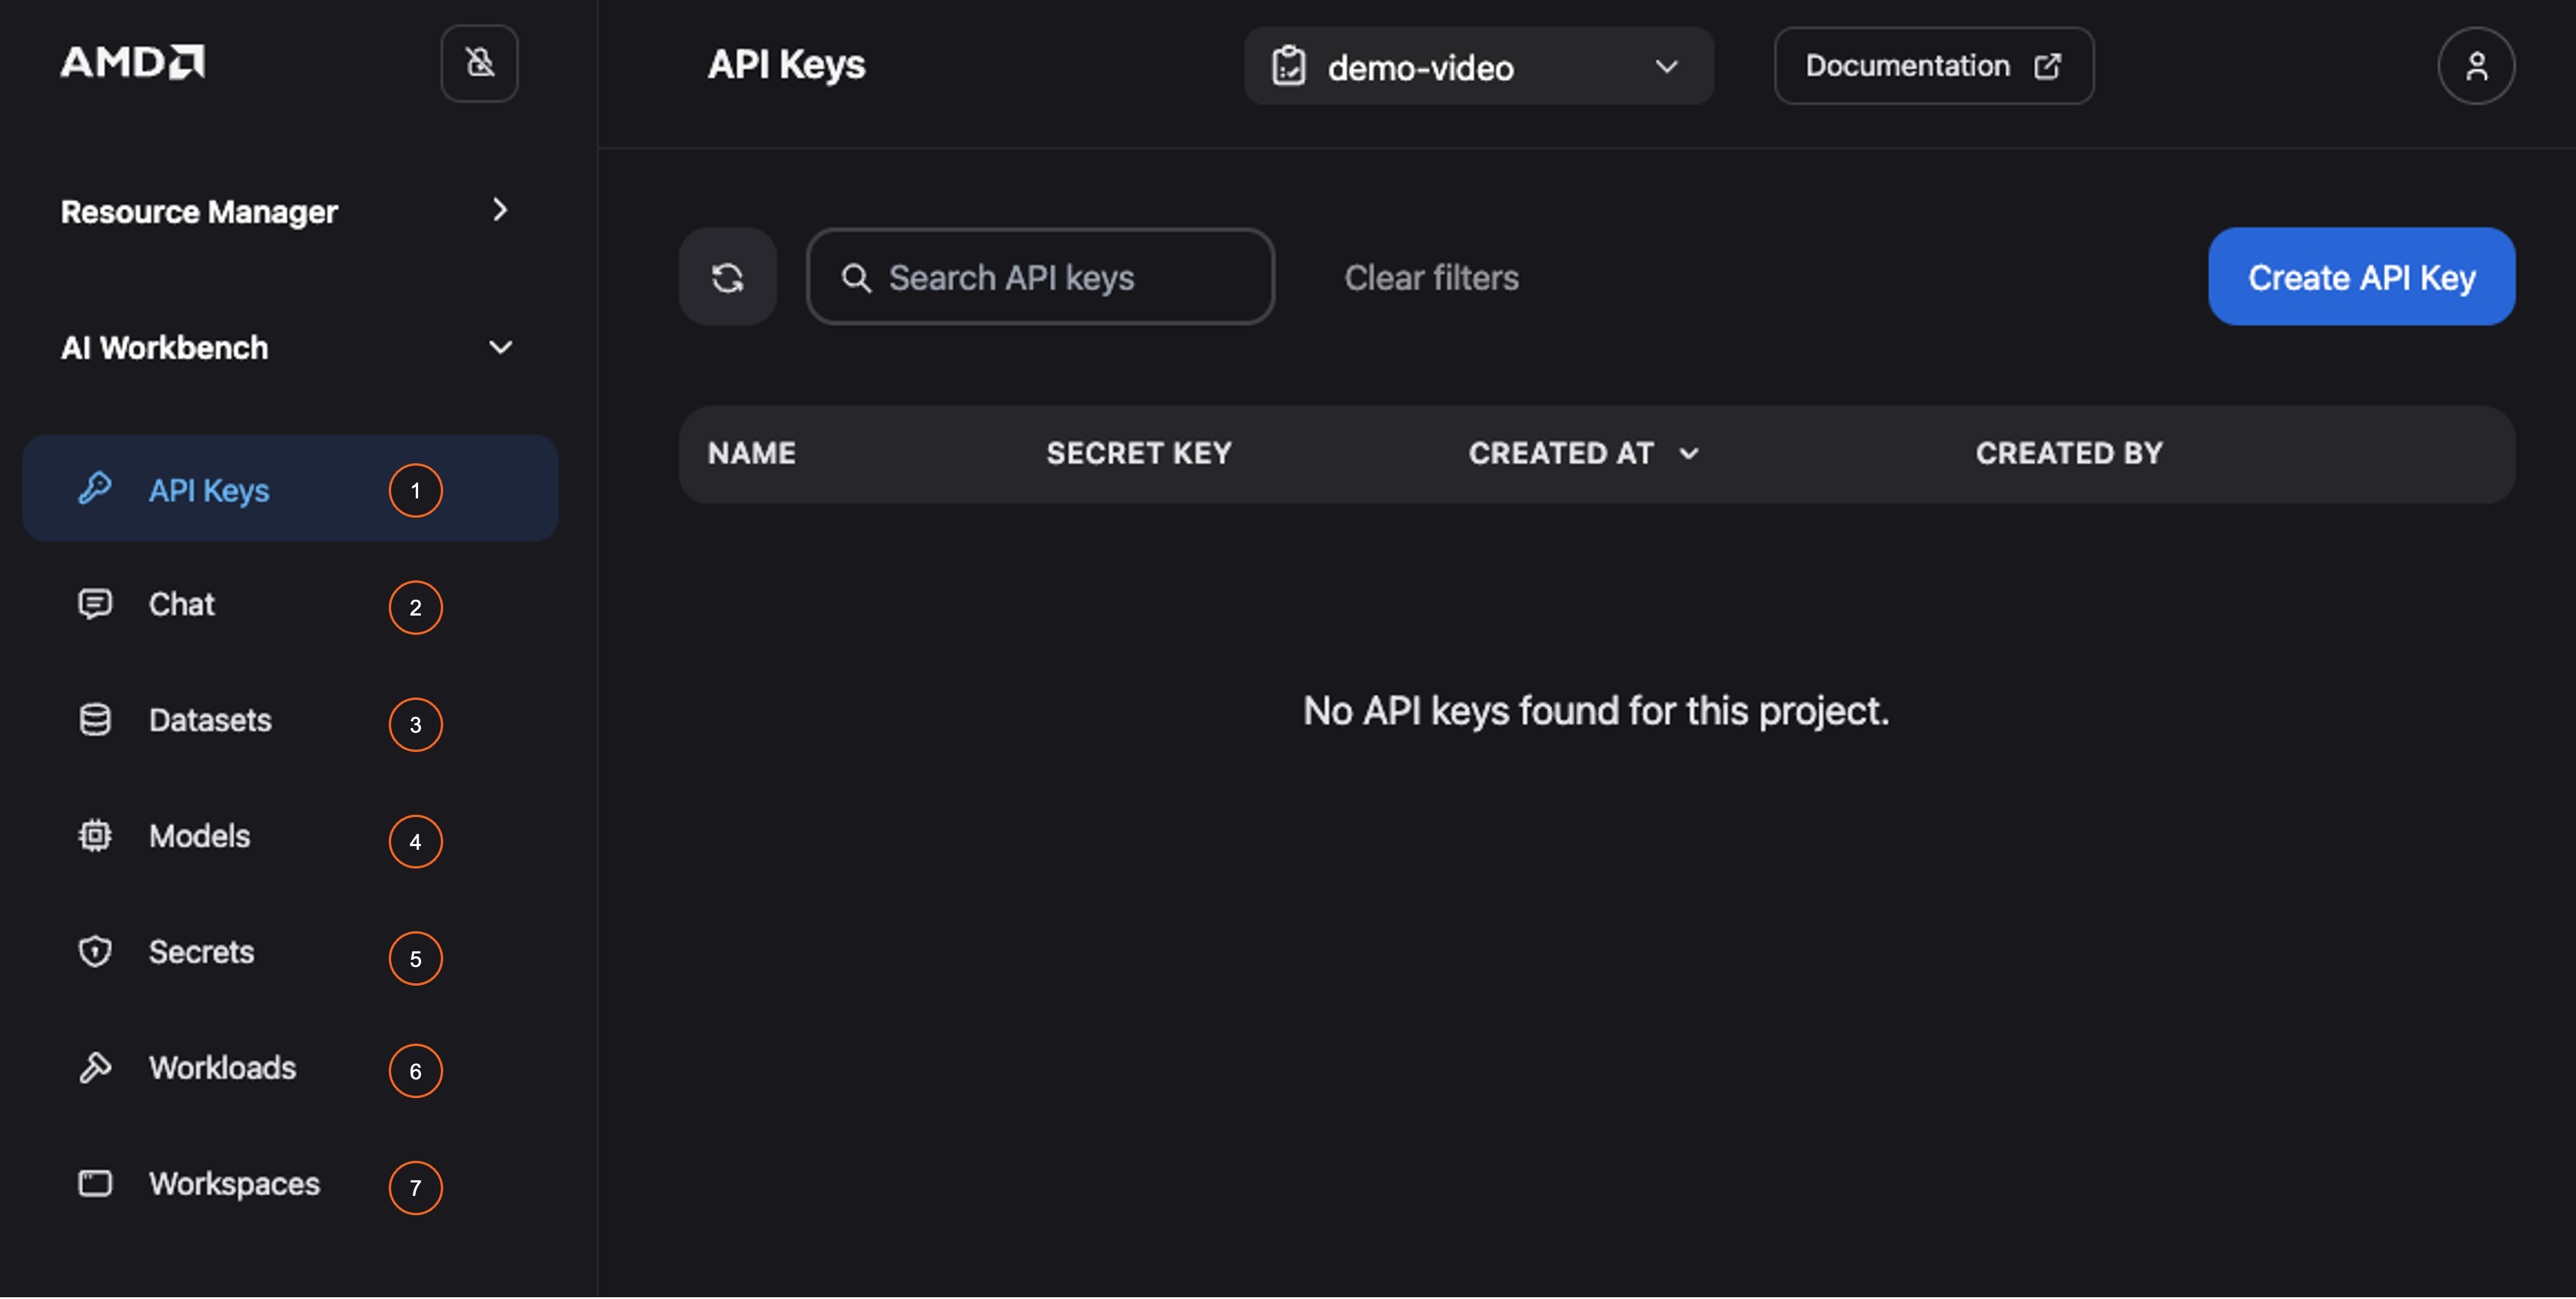
Task: Click the Secrets shield icon
Action: [x=95, y=951]
